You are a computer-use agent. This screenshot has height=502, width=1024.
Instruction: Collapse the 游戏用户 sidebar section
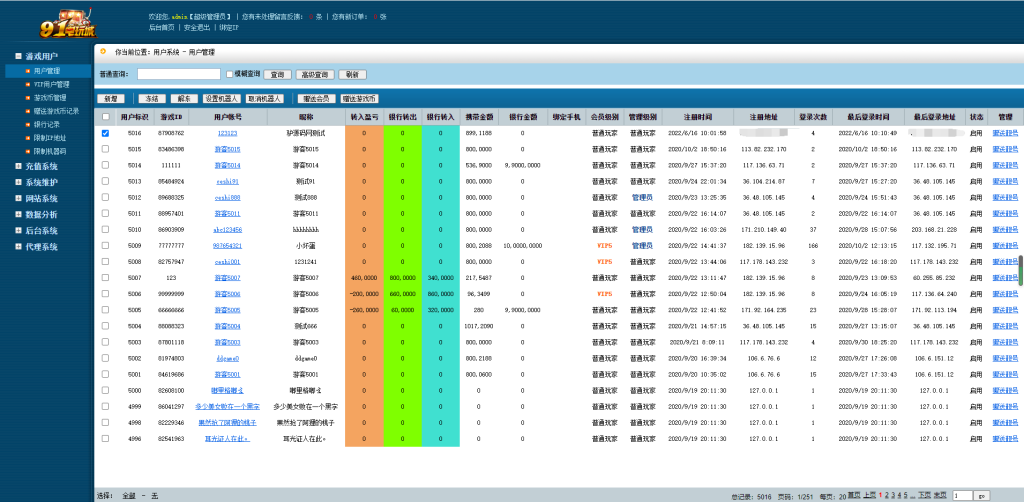point(18,57)
